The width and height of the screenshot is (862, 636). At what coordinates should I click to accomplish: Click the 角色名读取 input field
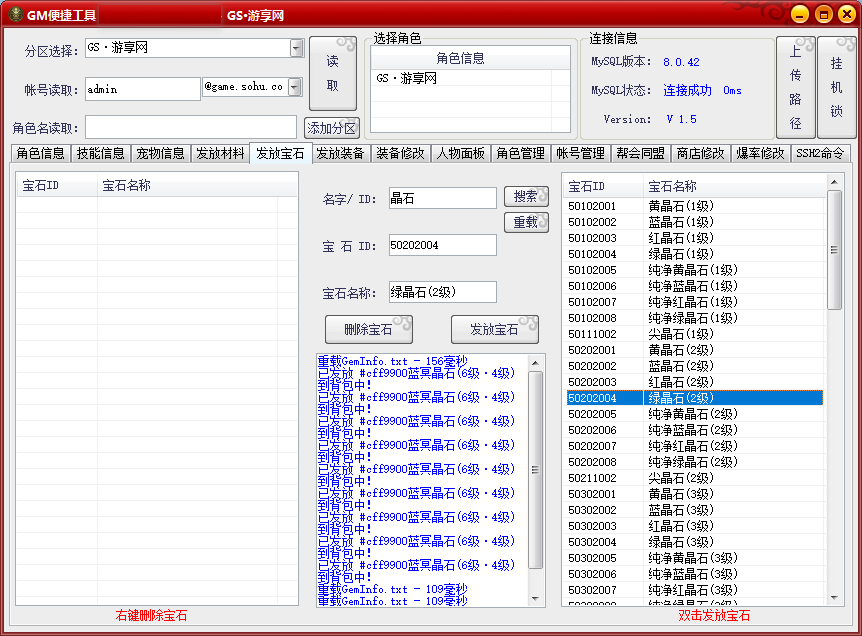(x=190, y=127)
